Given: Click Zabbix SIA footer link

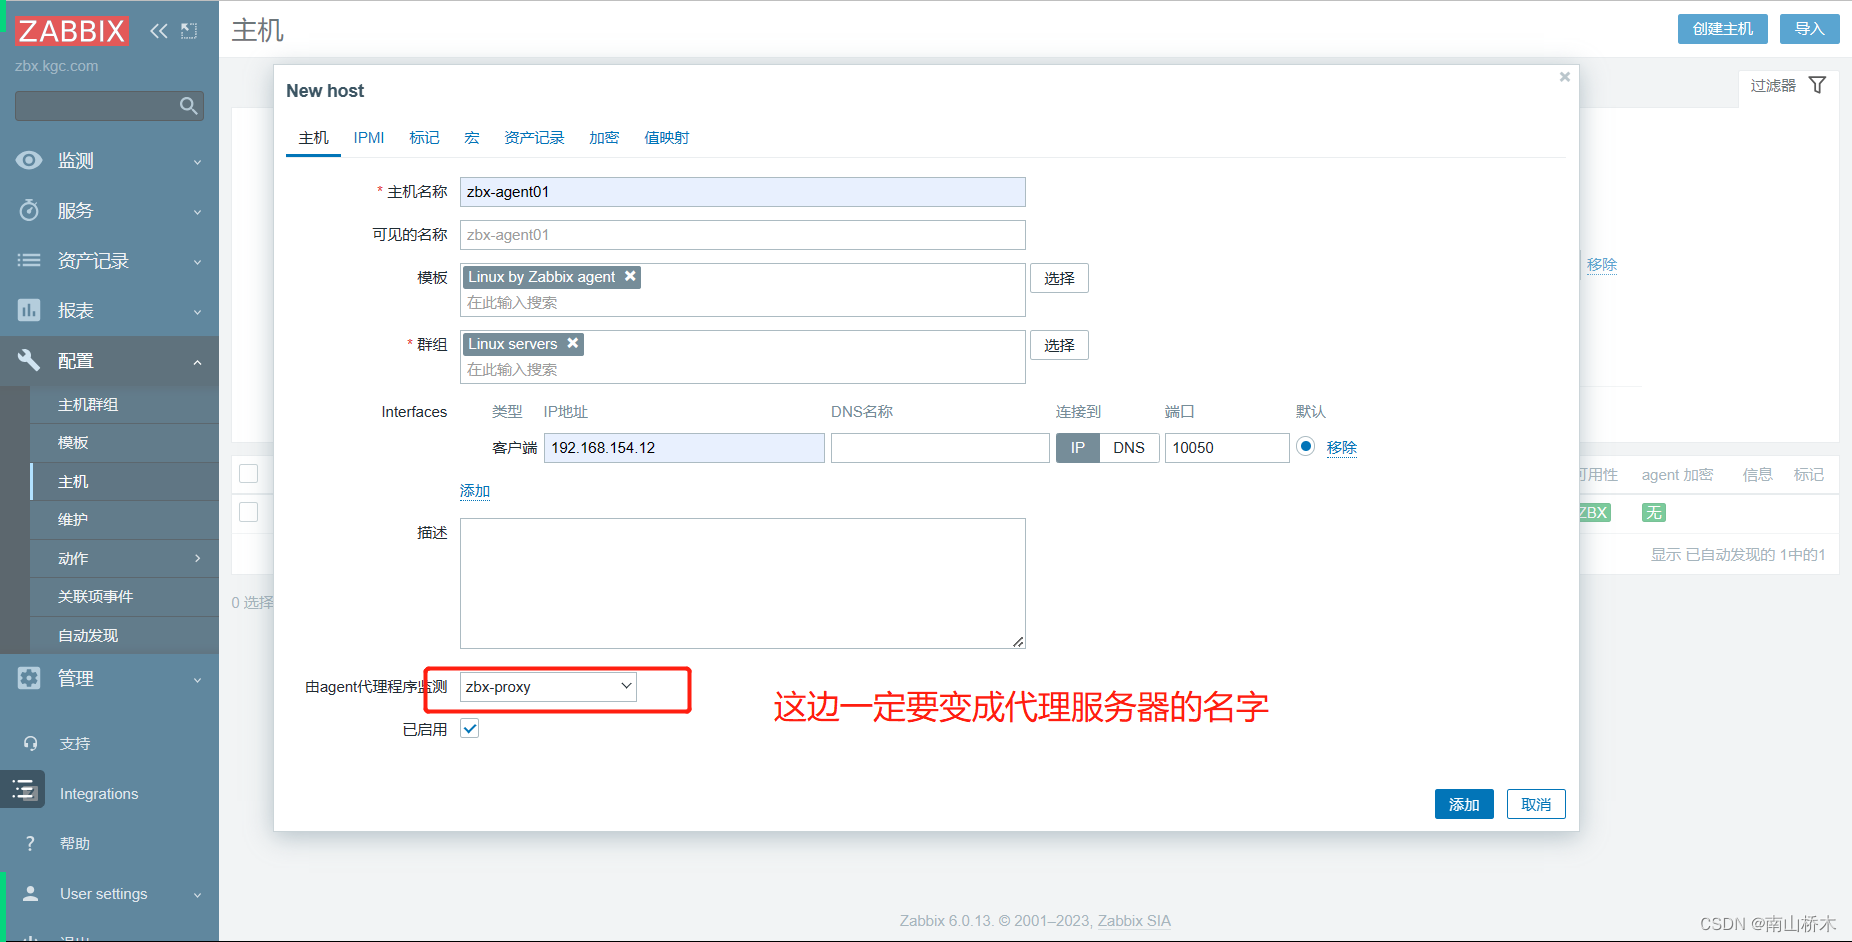Looking at the screenshot, I should [1134, 921].
